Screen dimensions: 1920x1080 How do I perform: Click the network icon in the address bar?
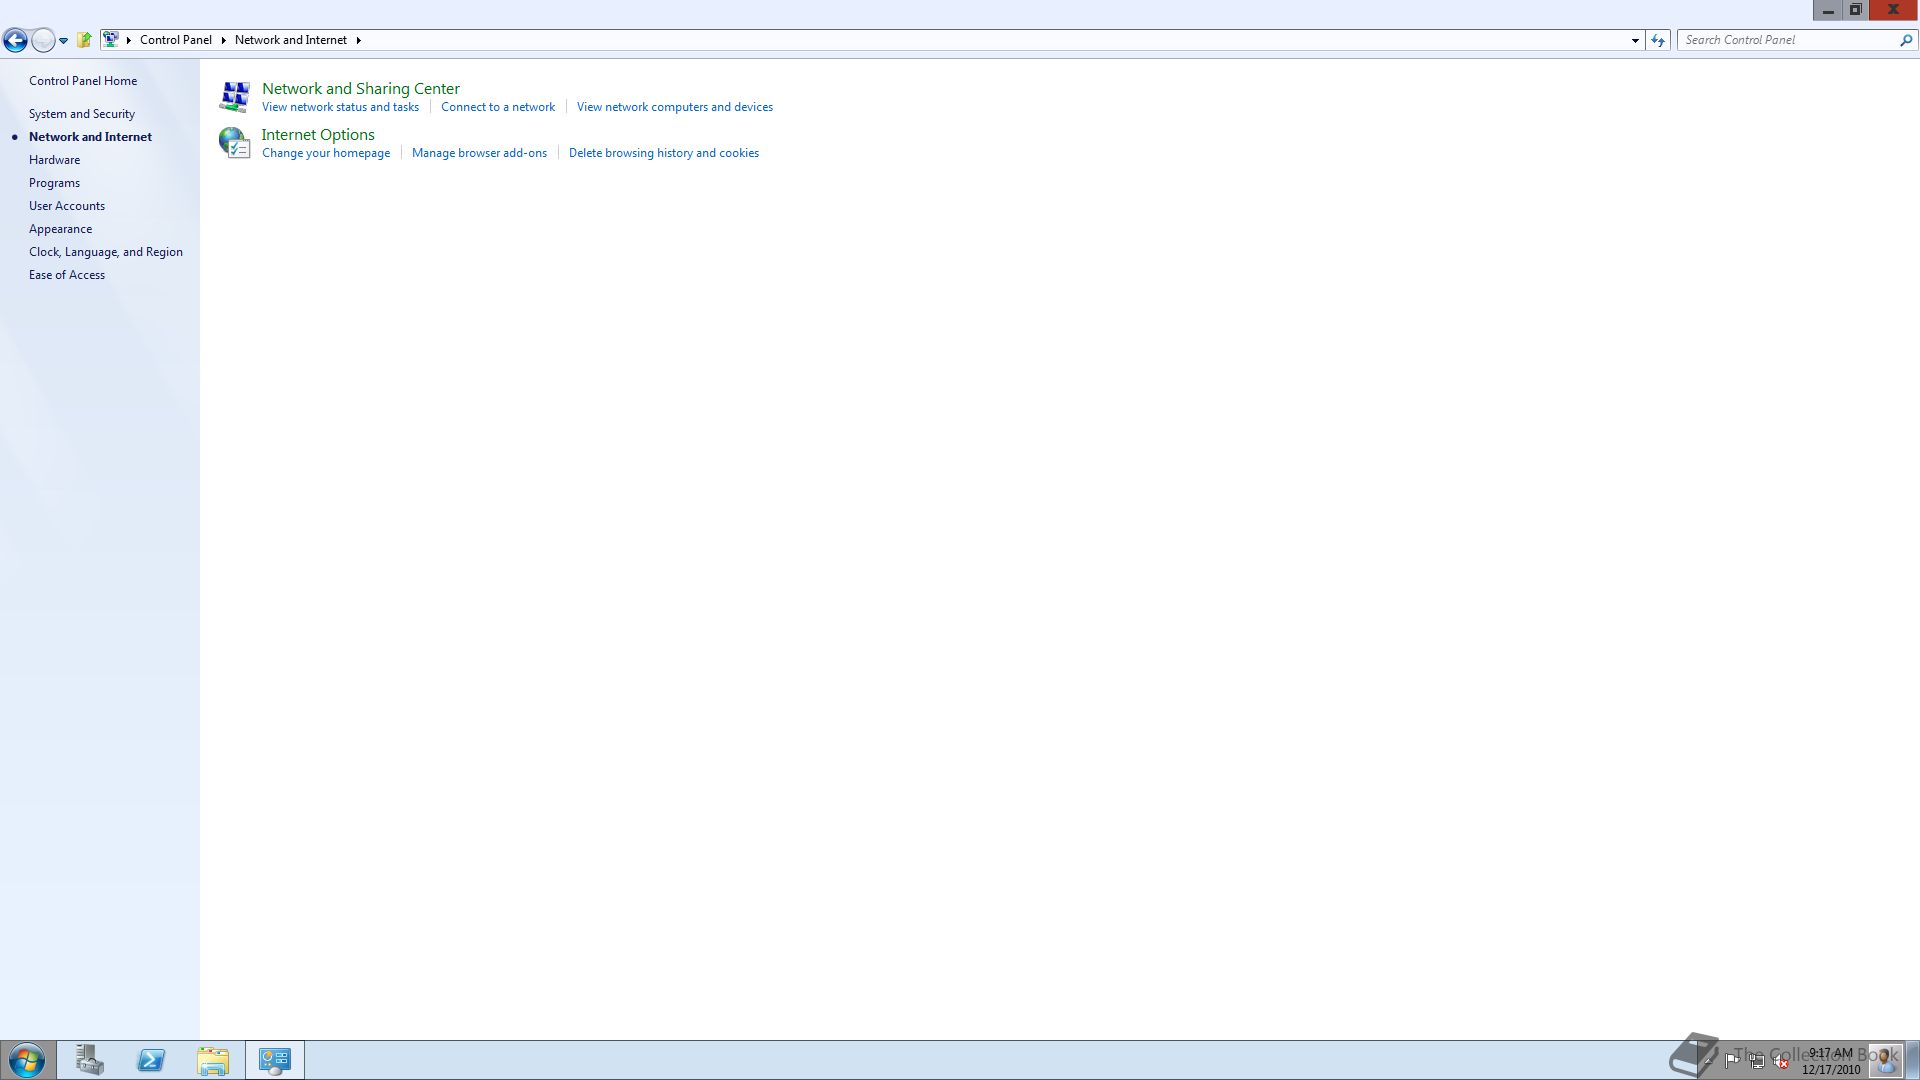[111, 40]
